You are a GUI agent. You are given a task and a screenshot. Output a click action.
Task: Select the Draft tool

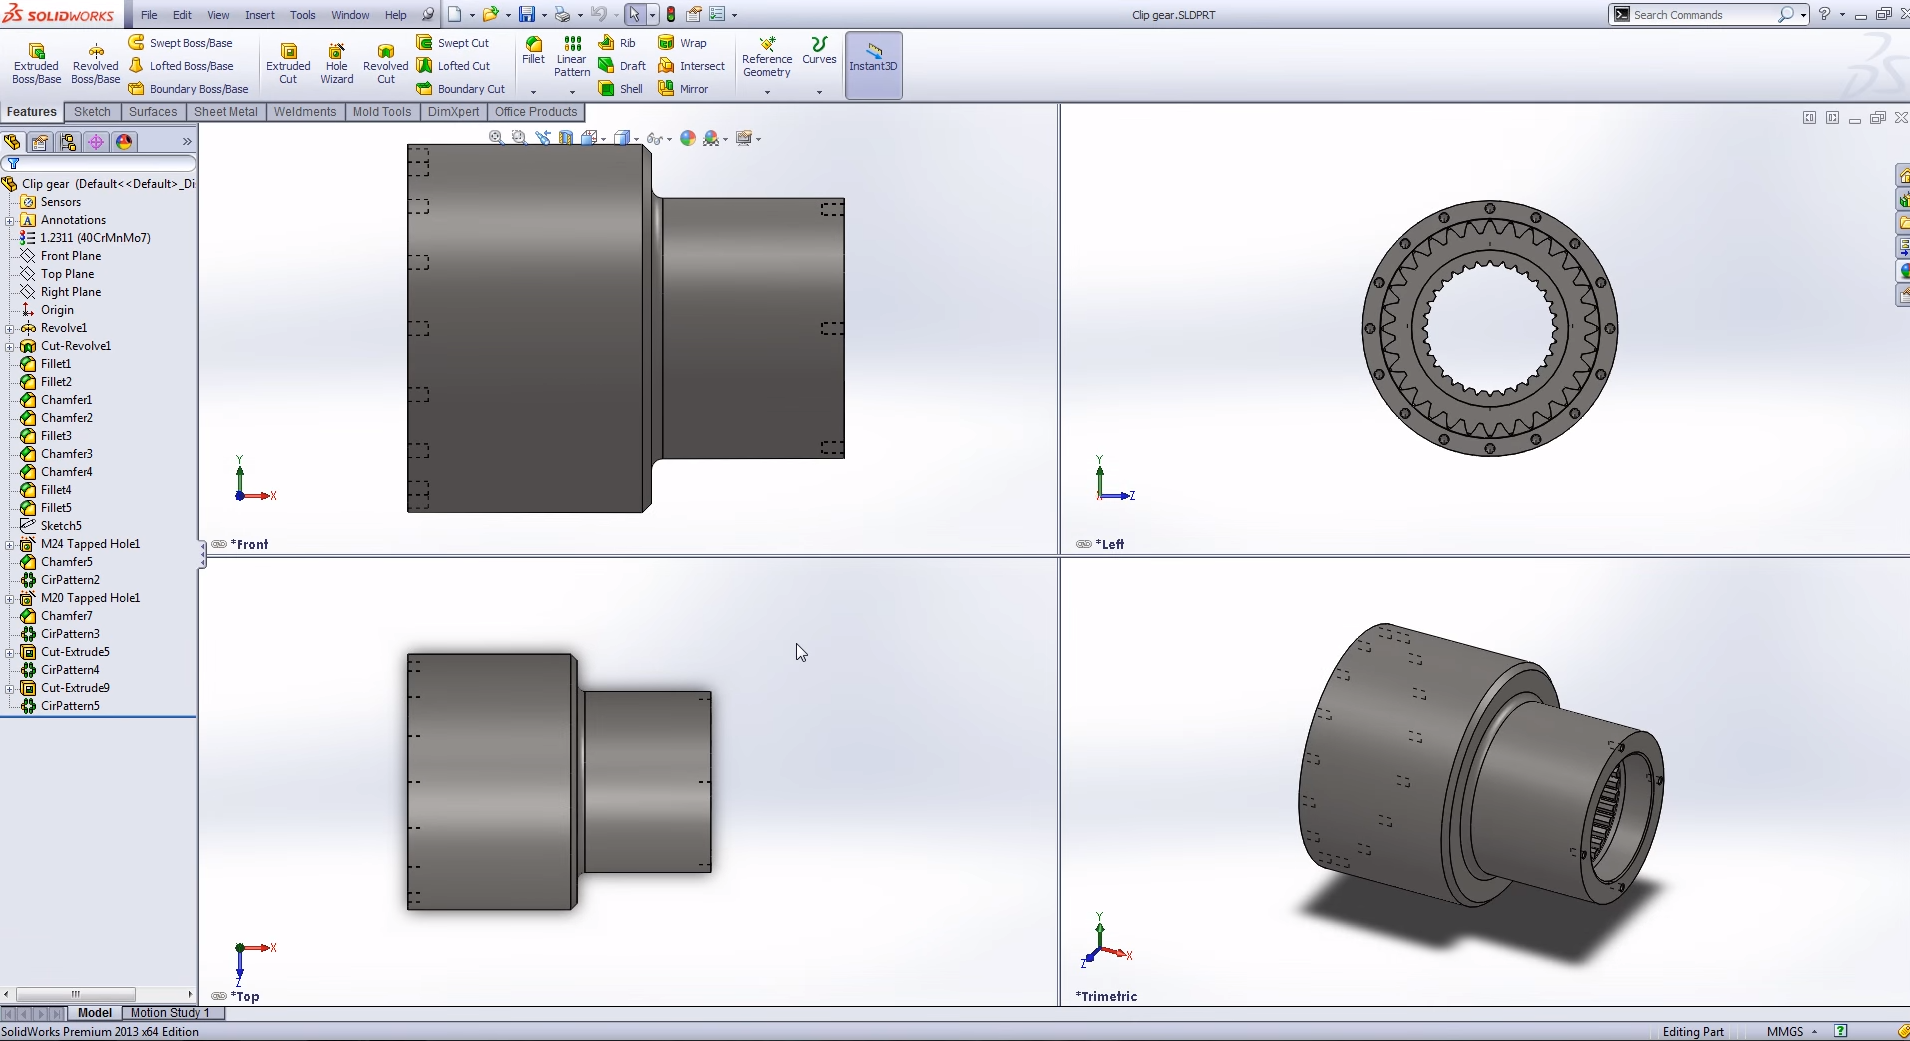coord(622,66)
